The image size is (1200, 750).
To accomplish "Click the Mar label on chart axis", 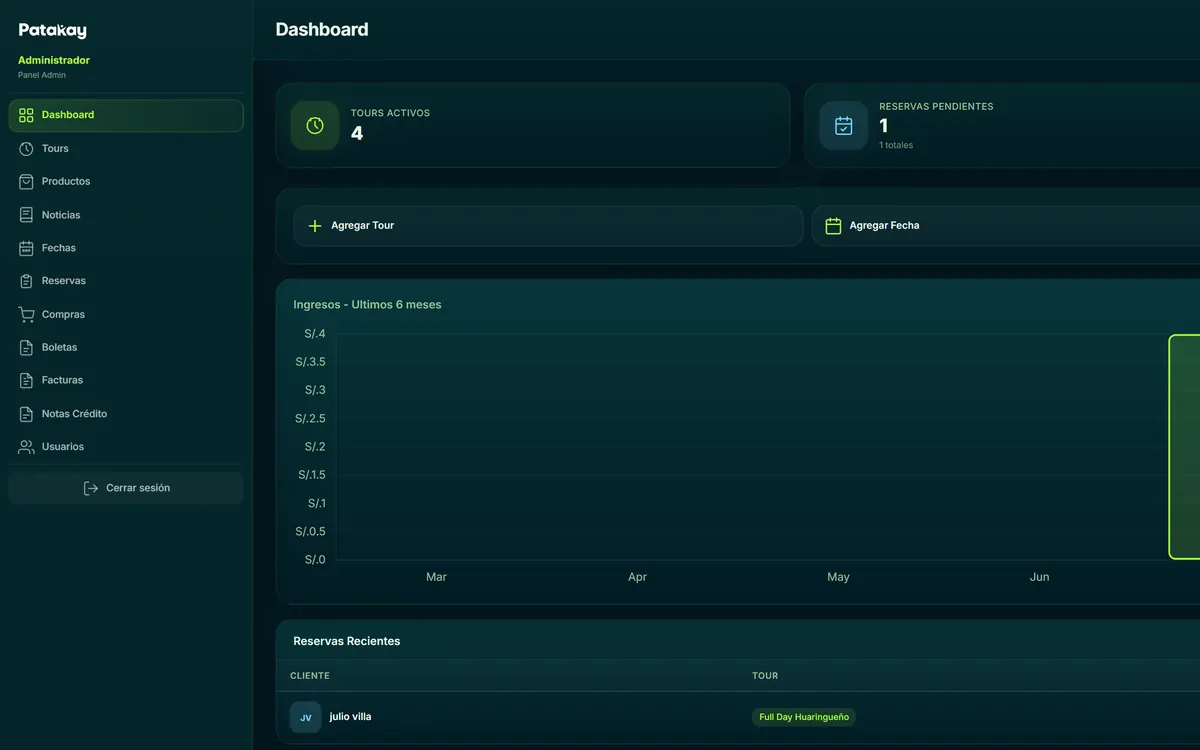I will point(436,577).
